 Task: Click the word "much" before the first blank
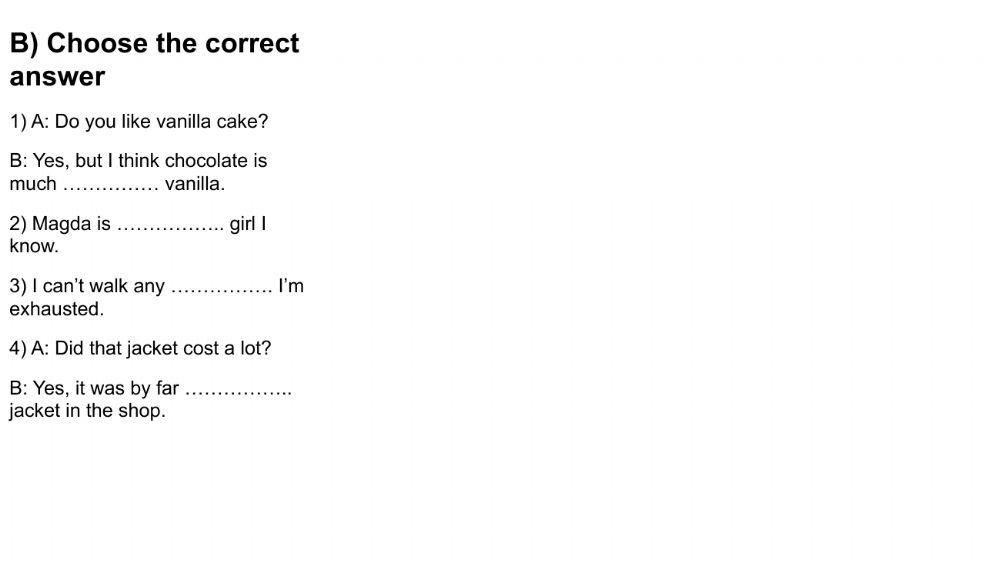tap(33, 184)
